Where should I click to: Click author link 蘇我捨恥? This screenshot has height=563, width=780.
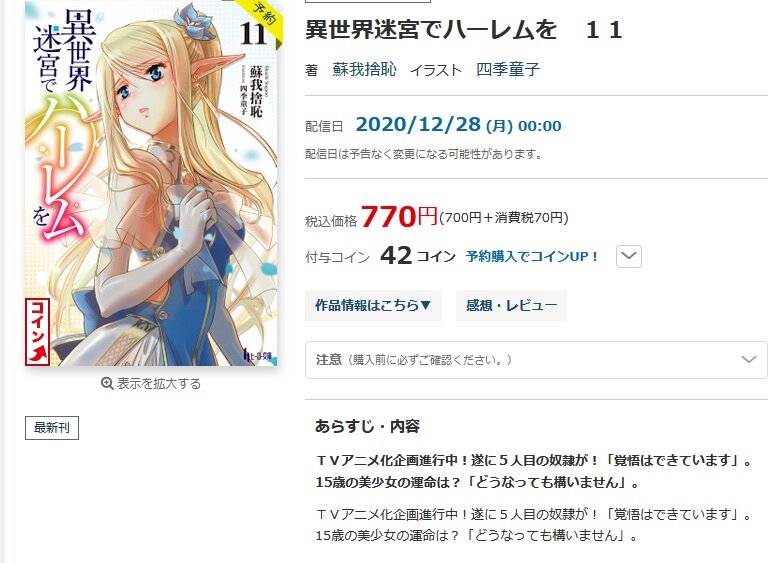point(365,69)
